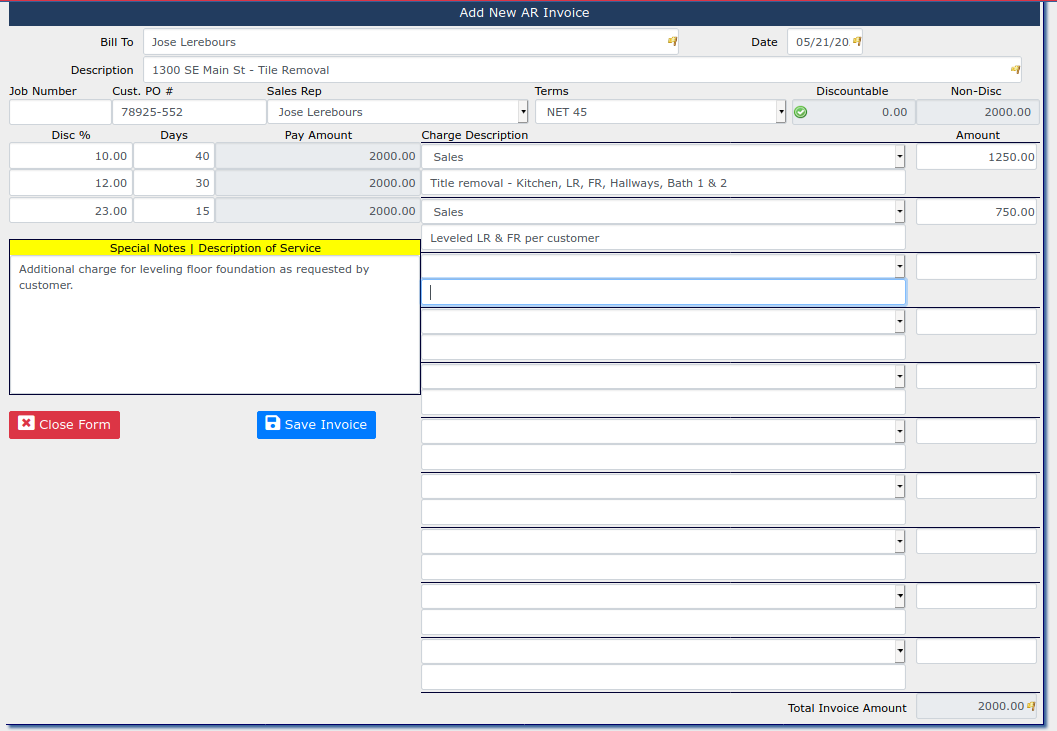
Task: Select the Cust. PO # field
Action: (x=188, y=112)
